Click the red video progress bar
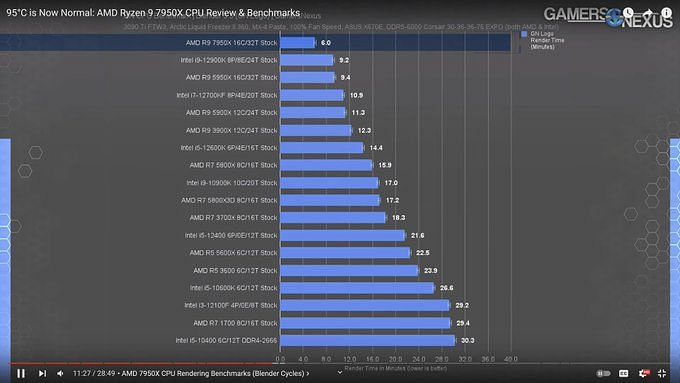Image resolution: width=680 pixels, height=383 pixels. click(x=142, y=363)
